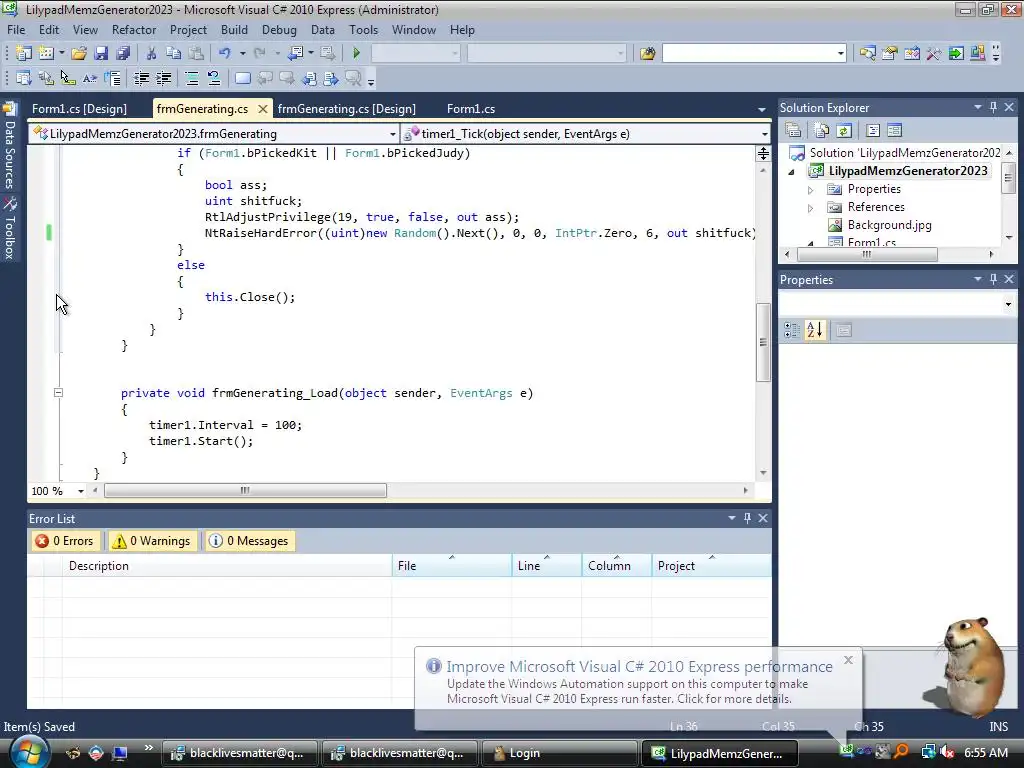Click the Copy toolbar icon
The height and width of the screenshot is (768, 1024).
(173, 53)
